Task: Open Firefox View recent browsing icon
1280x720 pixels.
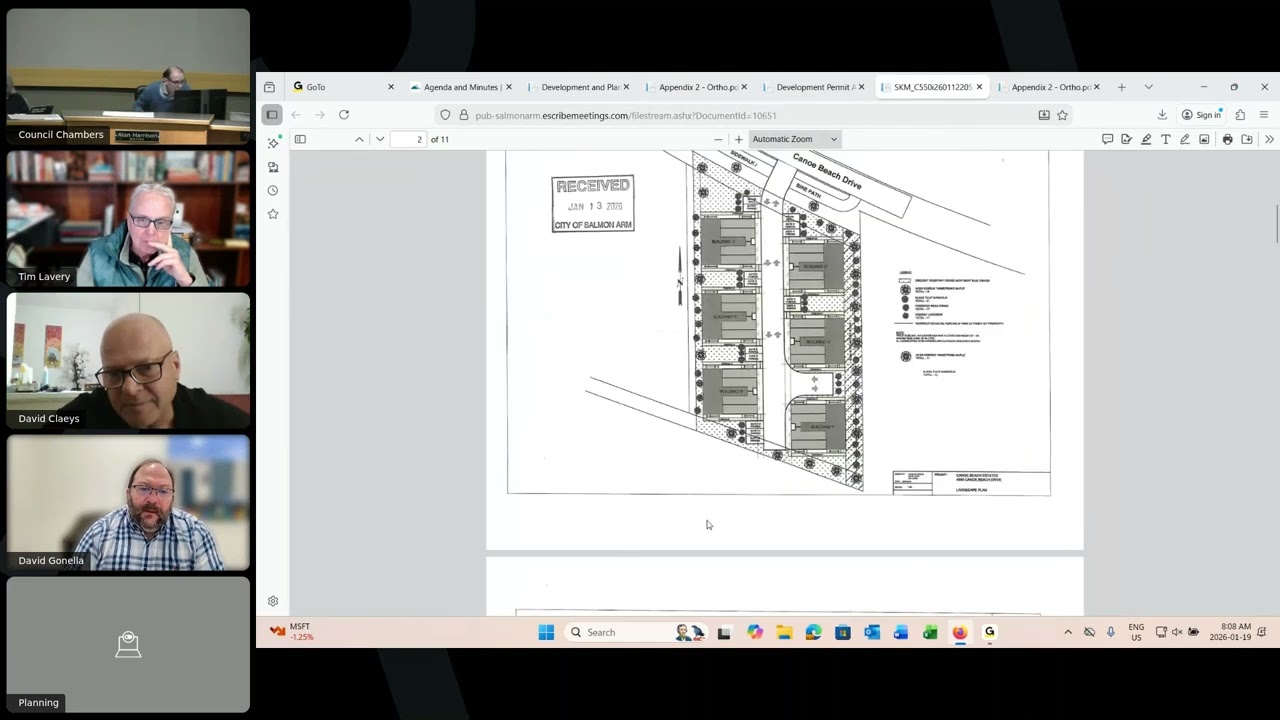Action: (x=269, y=87)
